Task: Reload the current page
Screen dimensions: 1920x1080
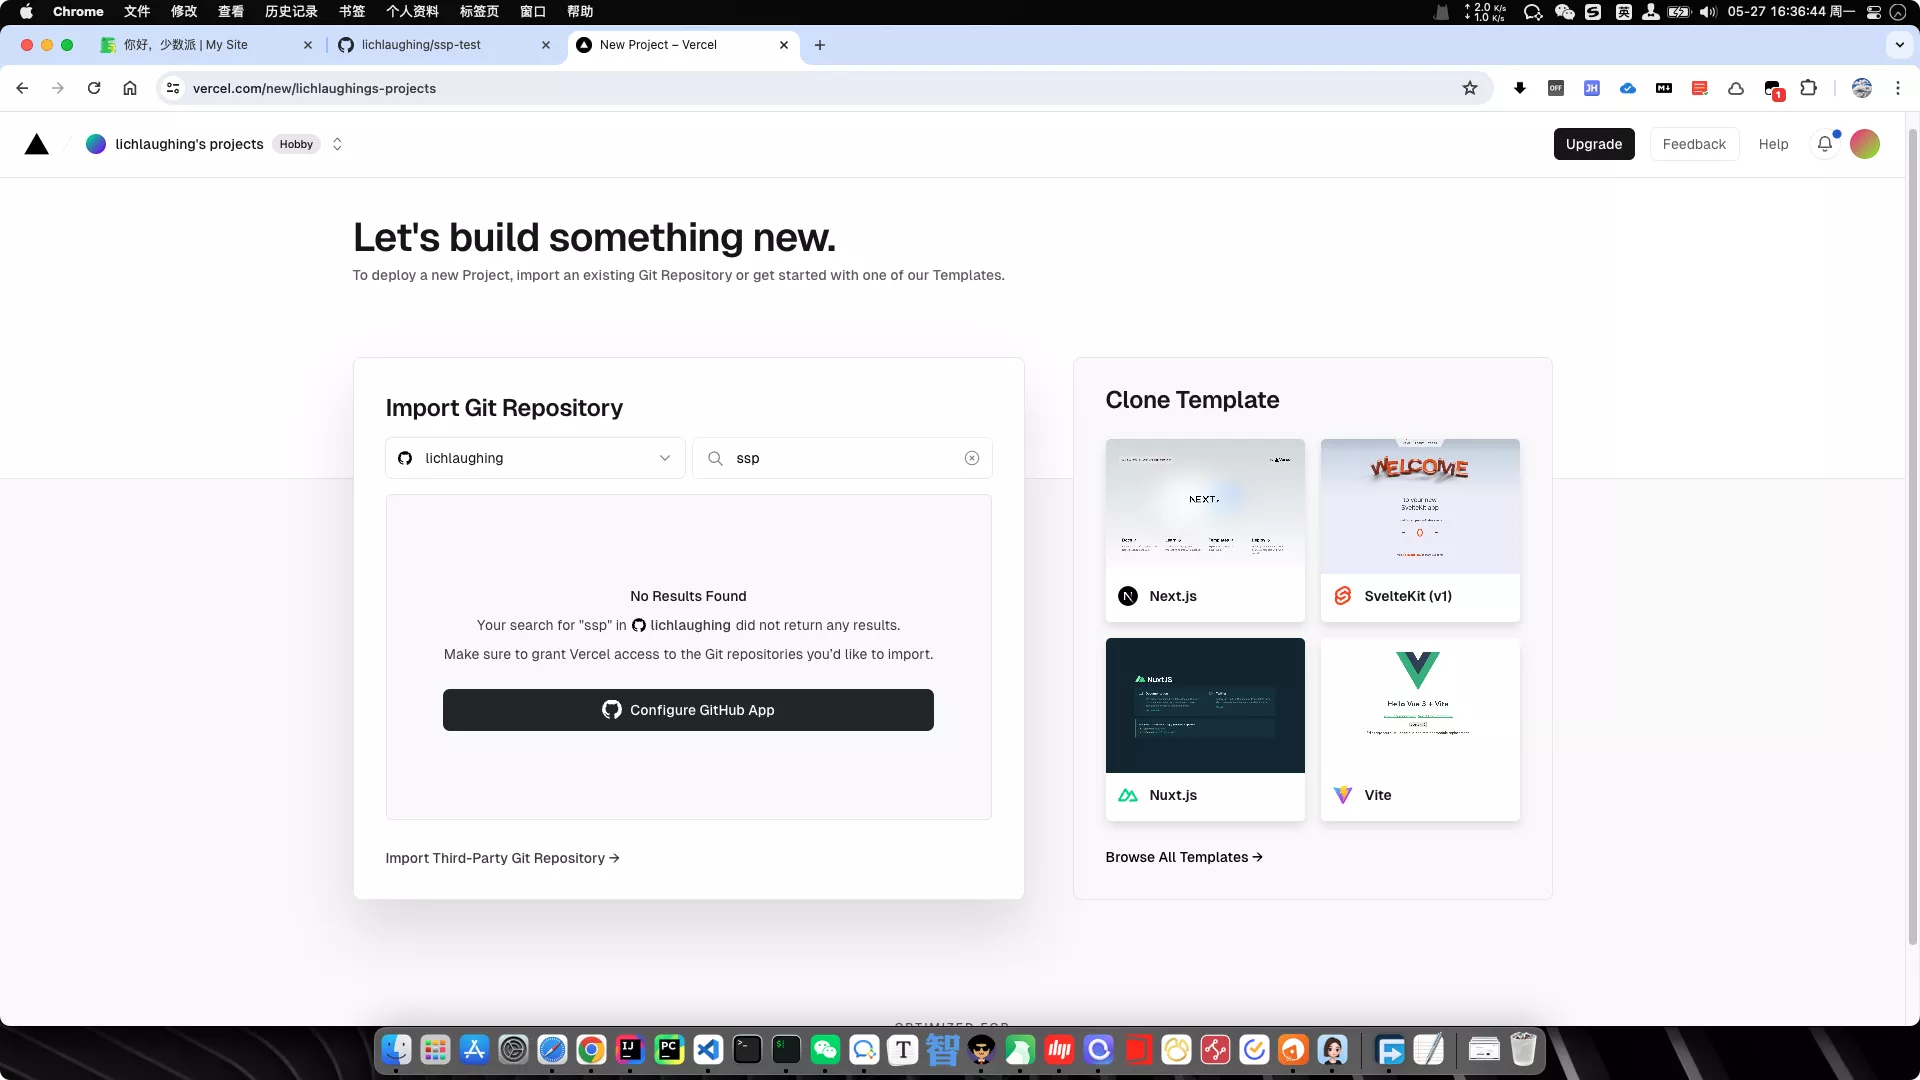Action: click(x=94, y=88)
